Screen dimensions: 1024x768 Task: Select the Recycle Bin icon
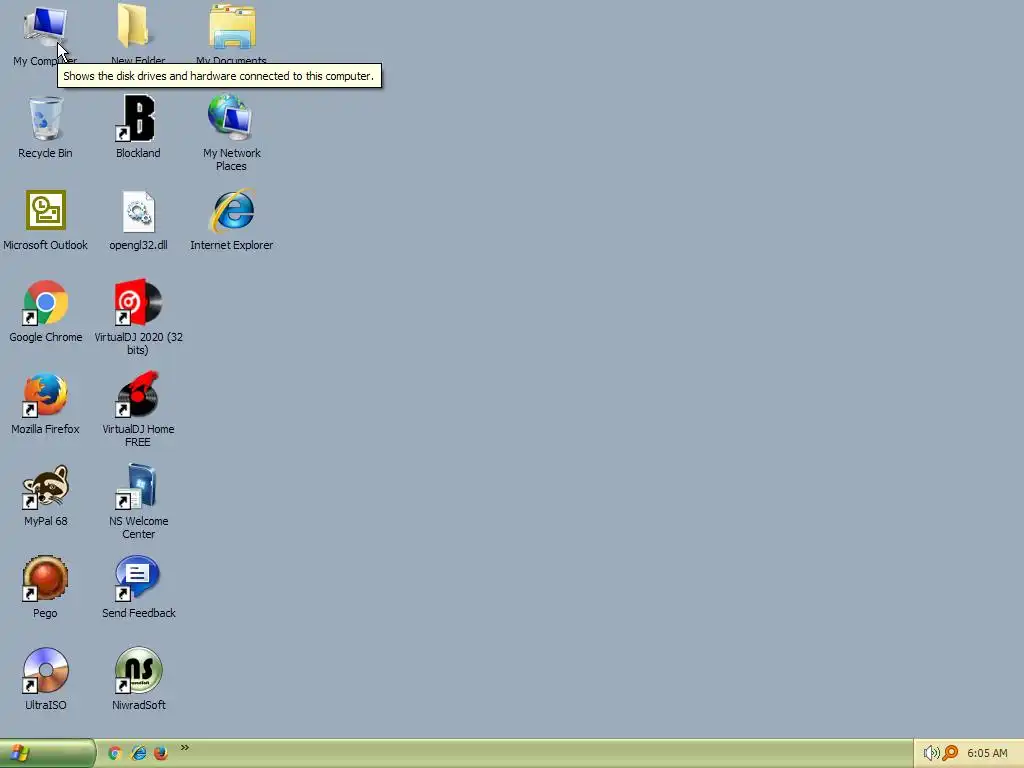[x=45, y=118]
